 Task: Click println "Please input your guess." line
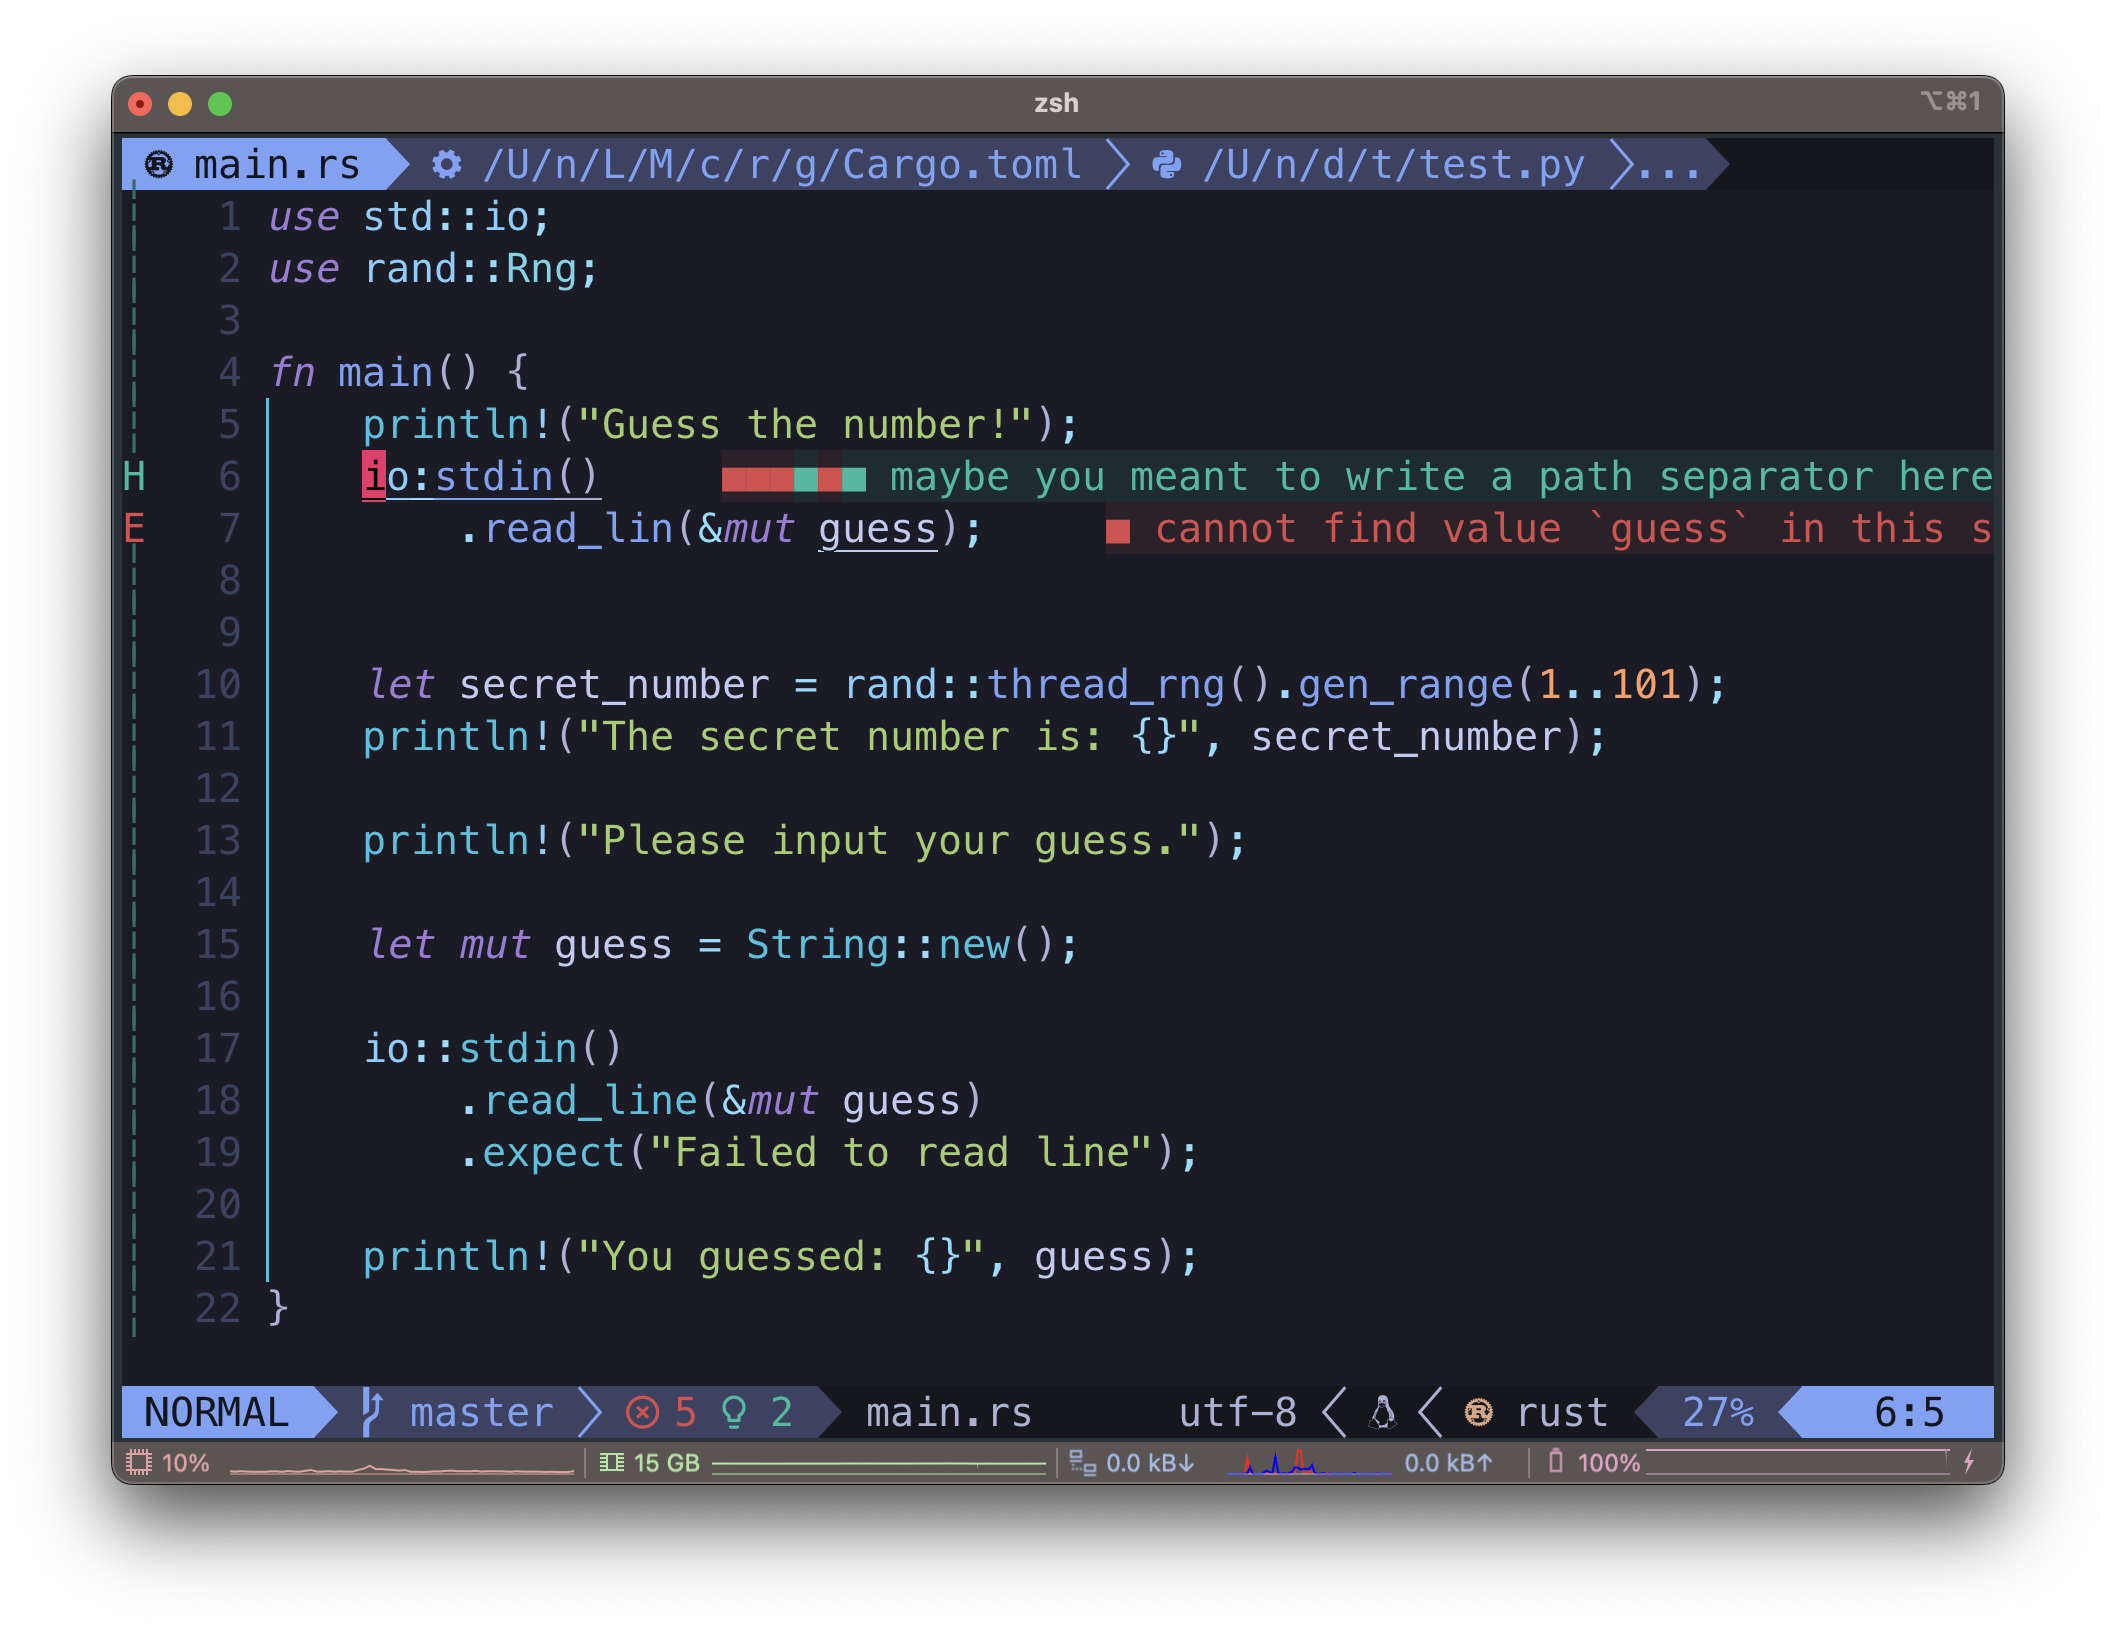[804, 840]
